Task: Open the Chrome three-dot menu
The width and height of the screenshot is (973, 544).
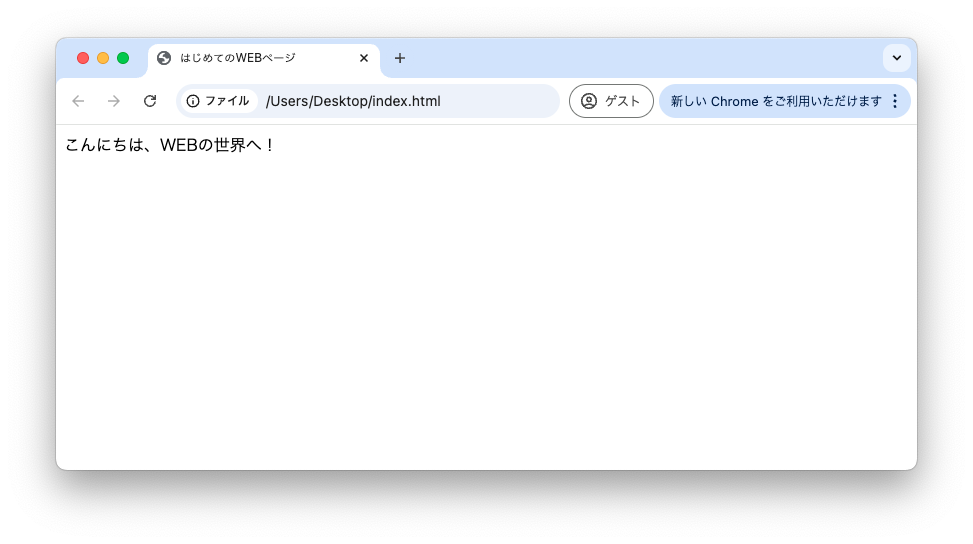Action: 895,101
